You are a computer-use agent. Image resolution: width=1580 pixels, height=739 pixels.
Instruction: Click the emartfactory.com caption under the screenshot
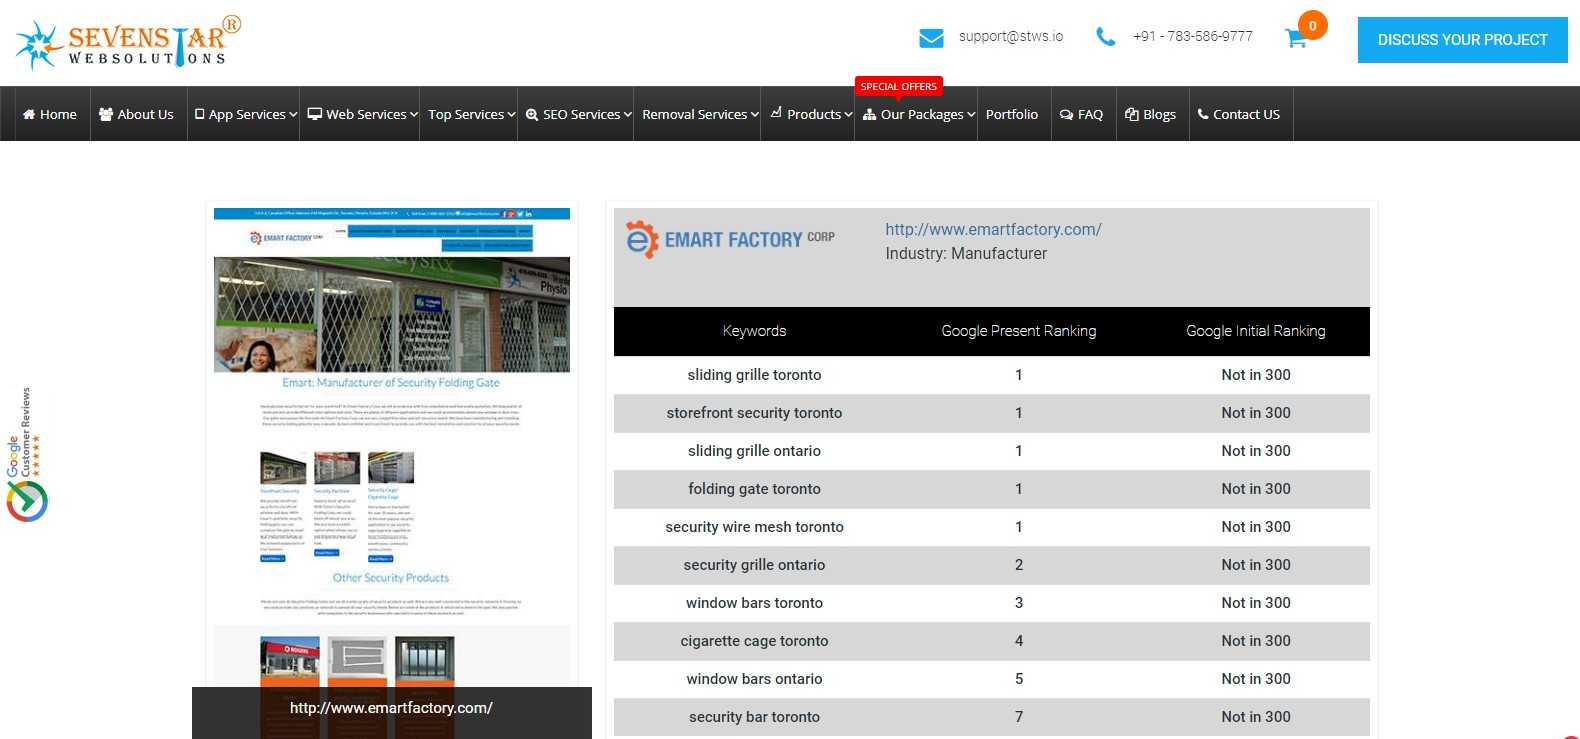point(391,708)
